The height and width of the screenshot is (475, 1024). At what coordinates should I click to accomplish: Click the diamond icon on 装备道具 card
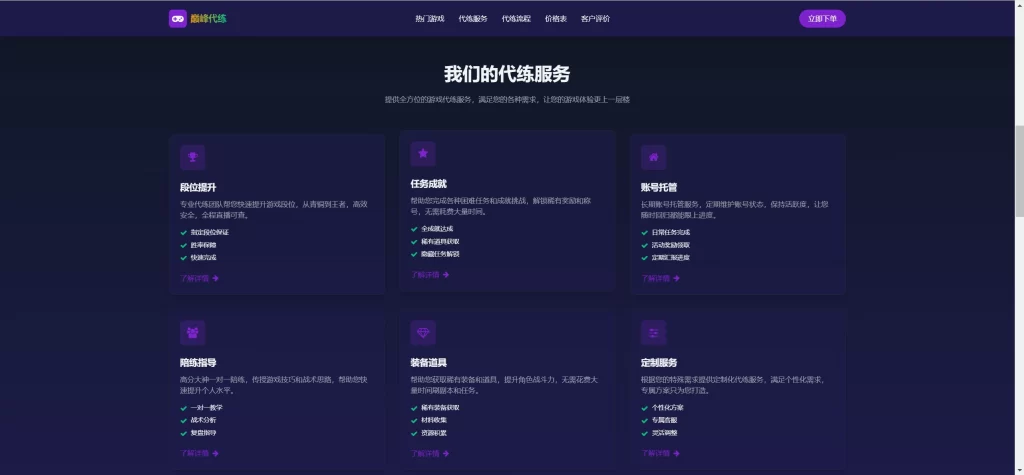coord(423,333)
